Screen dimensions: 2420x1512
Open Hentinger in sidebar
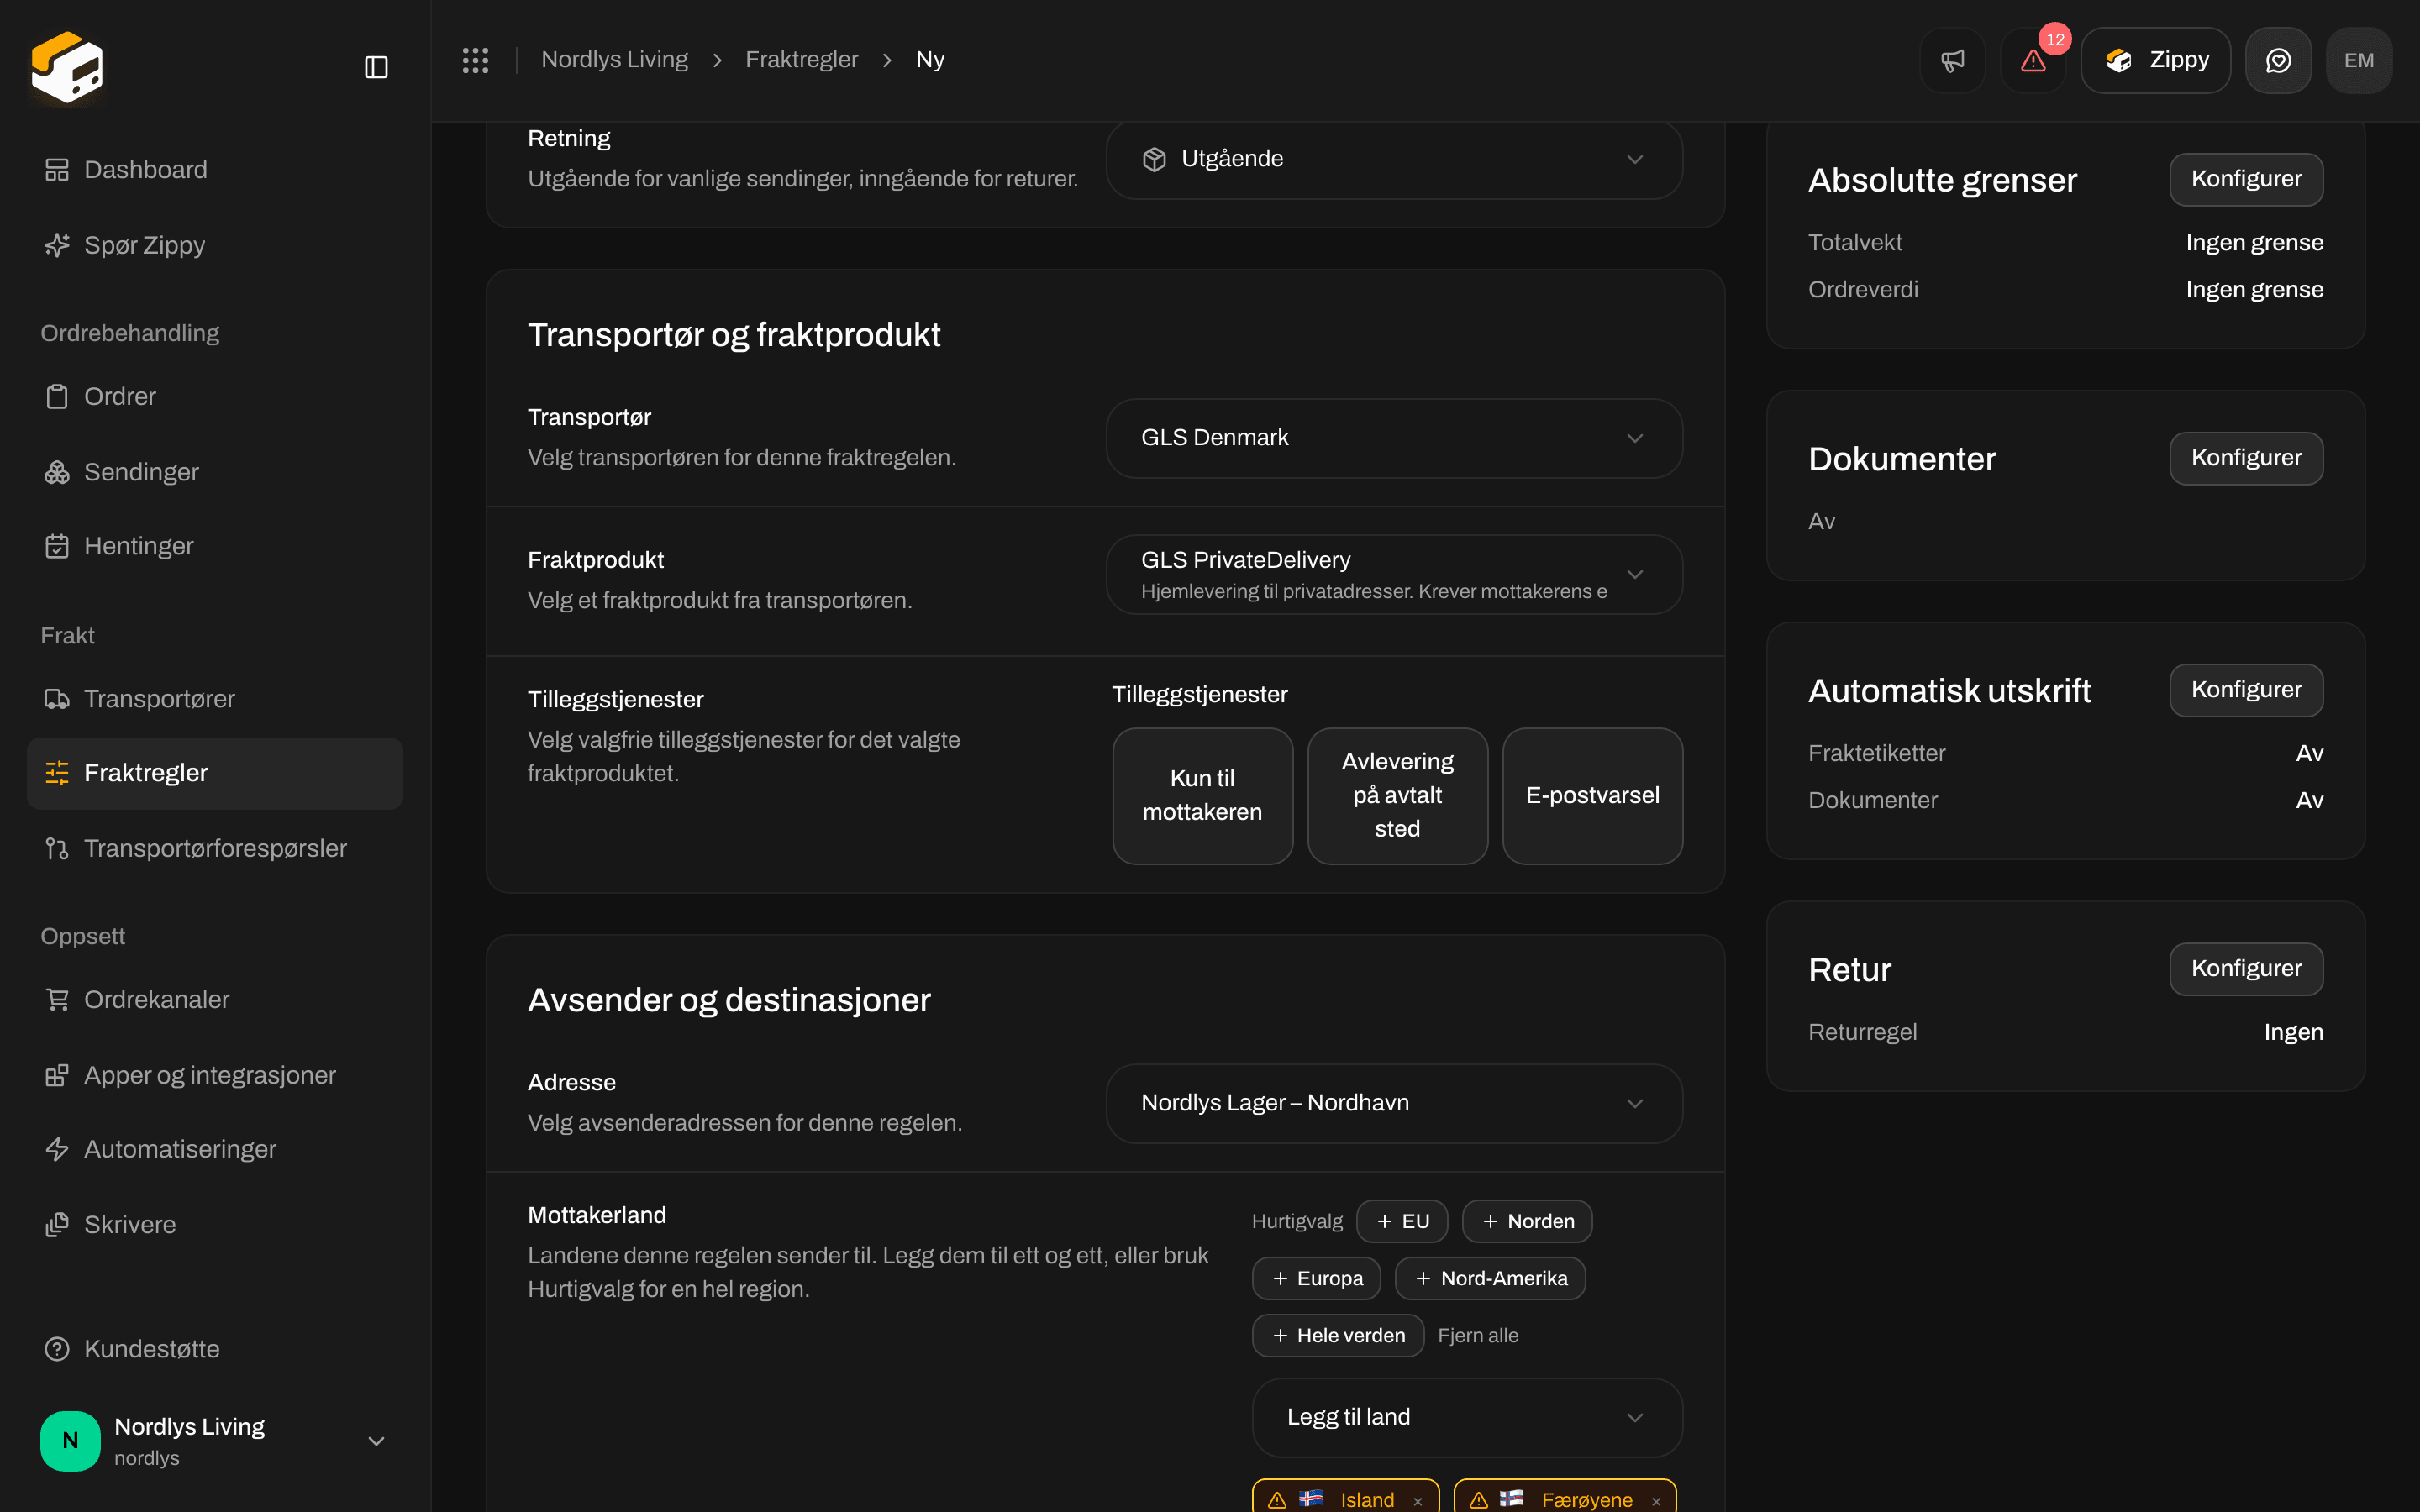click(215, 546)
